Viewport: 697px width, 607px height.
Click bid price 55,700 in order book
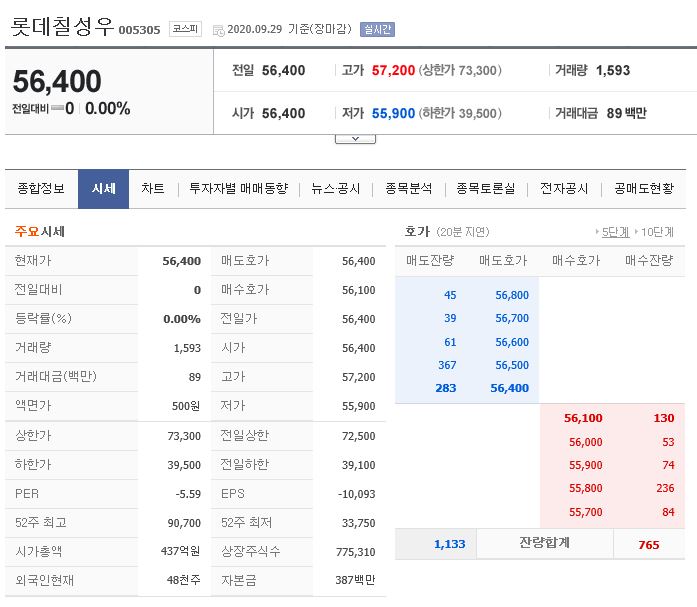click(x=585, y=512)
